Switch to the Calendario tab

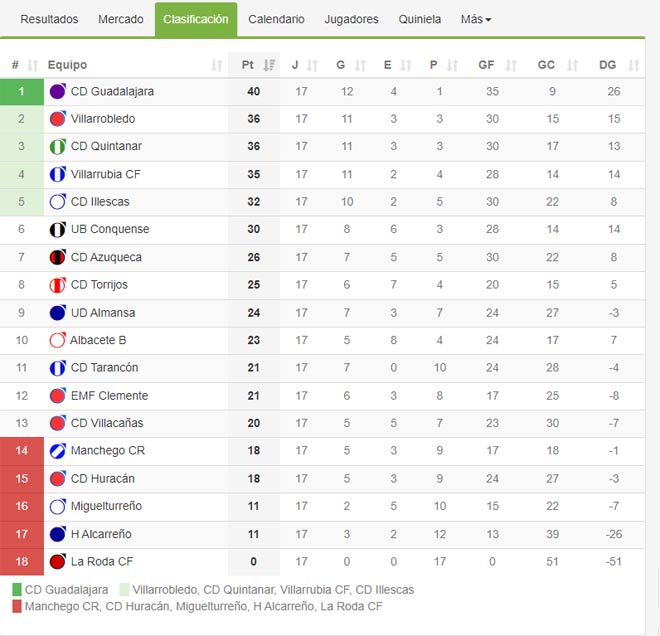pyautogui.click(x=276, y=19)
